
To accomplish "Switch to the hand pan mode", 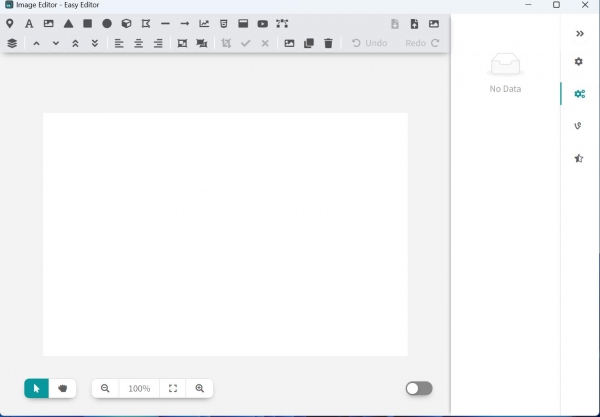I will (x=62, y=388).
